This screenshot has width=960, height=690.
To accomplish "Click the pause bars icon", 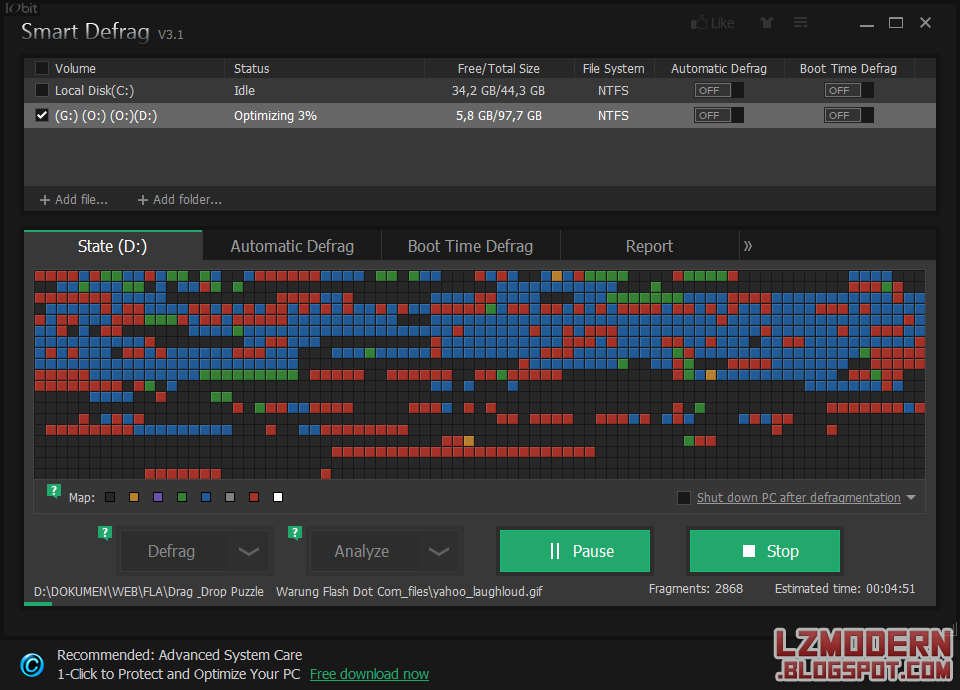I will pyautogui.click(x=555, y=551).
